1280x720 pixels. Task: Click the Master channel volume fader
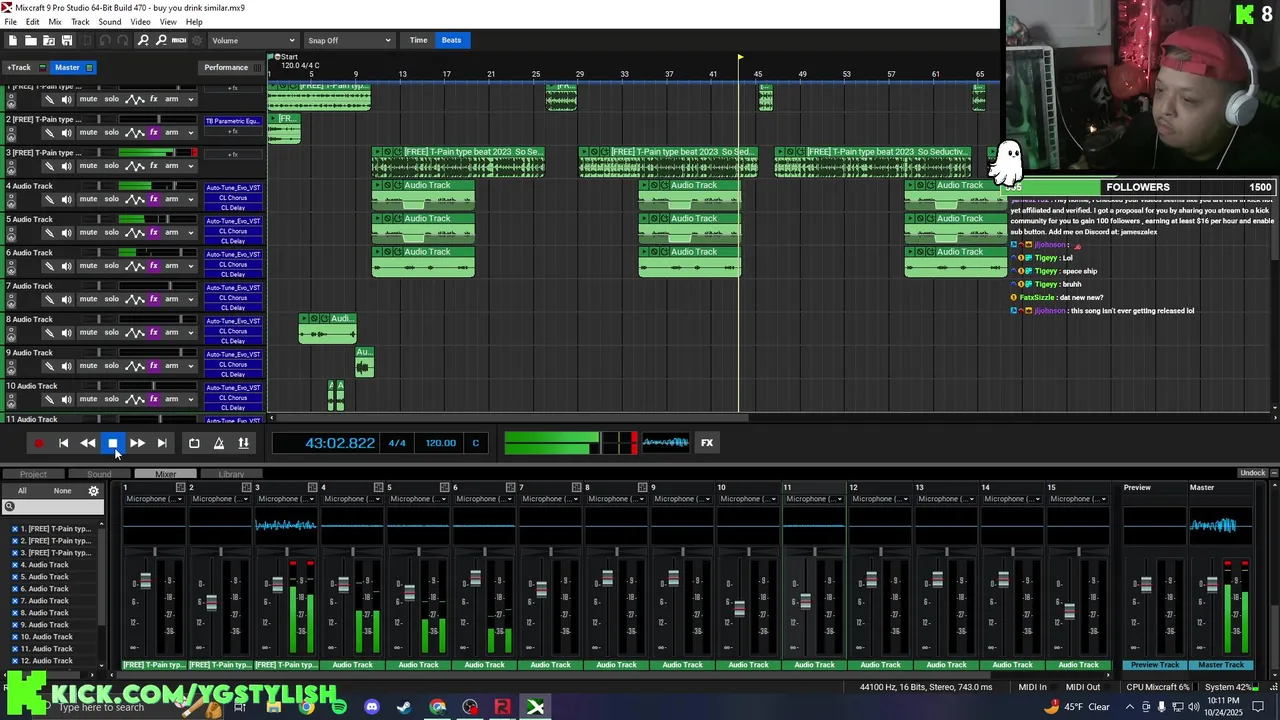point(1212,587)
